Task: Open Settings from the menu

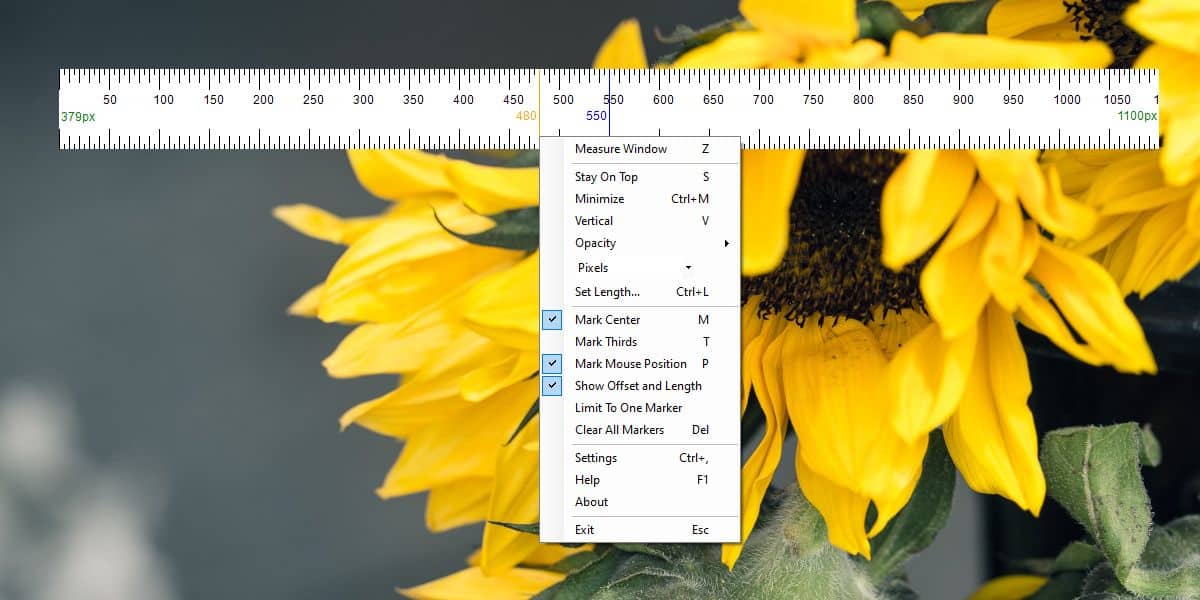Action: (x=640, y=458)
